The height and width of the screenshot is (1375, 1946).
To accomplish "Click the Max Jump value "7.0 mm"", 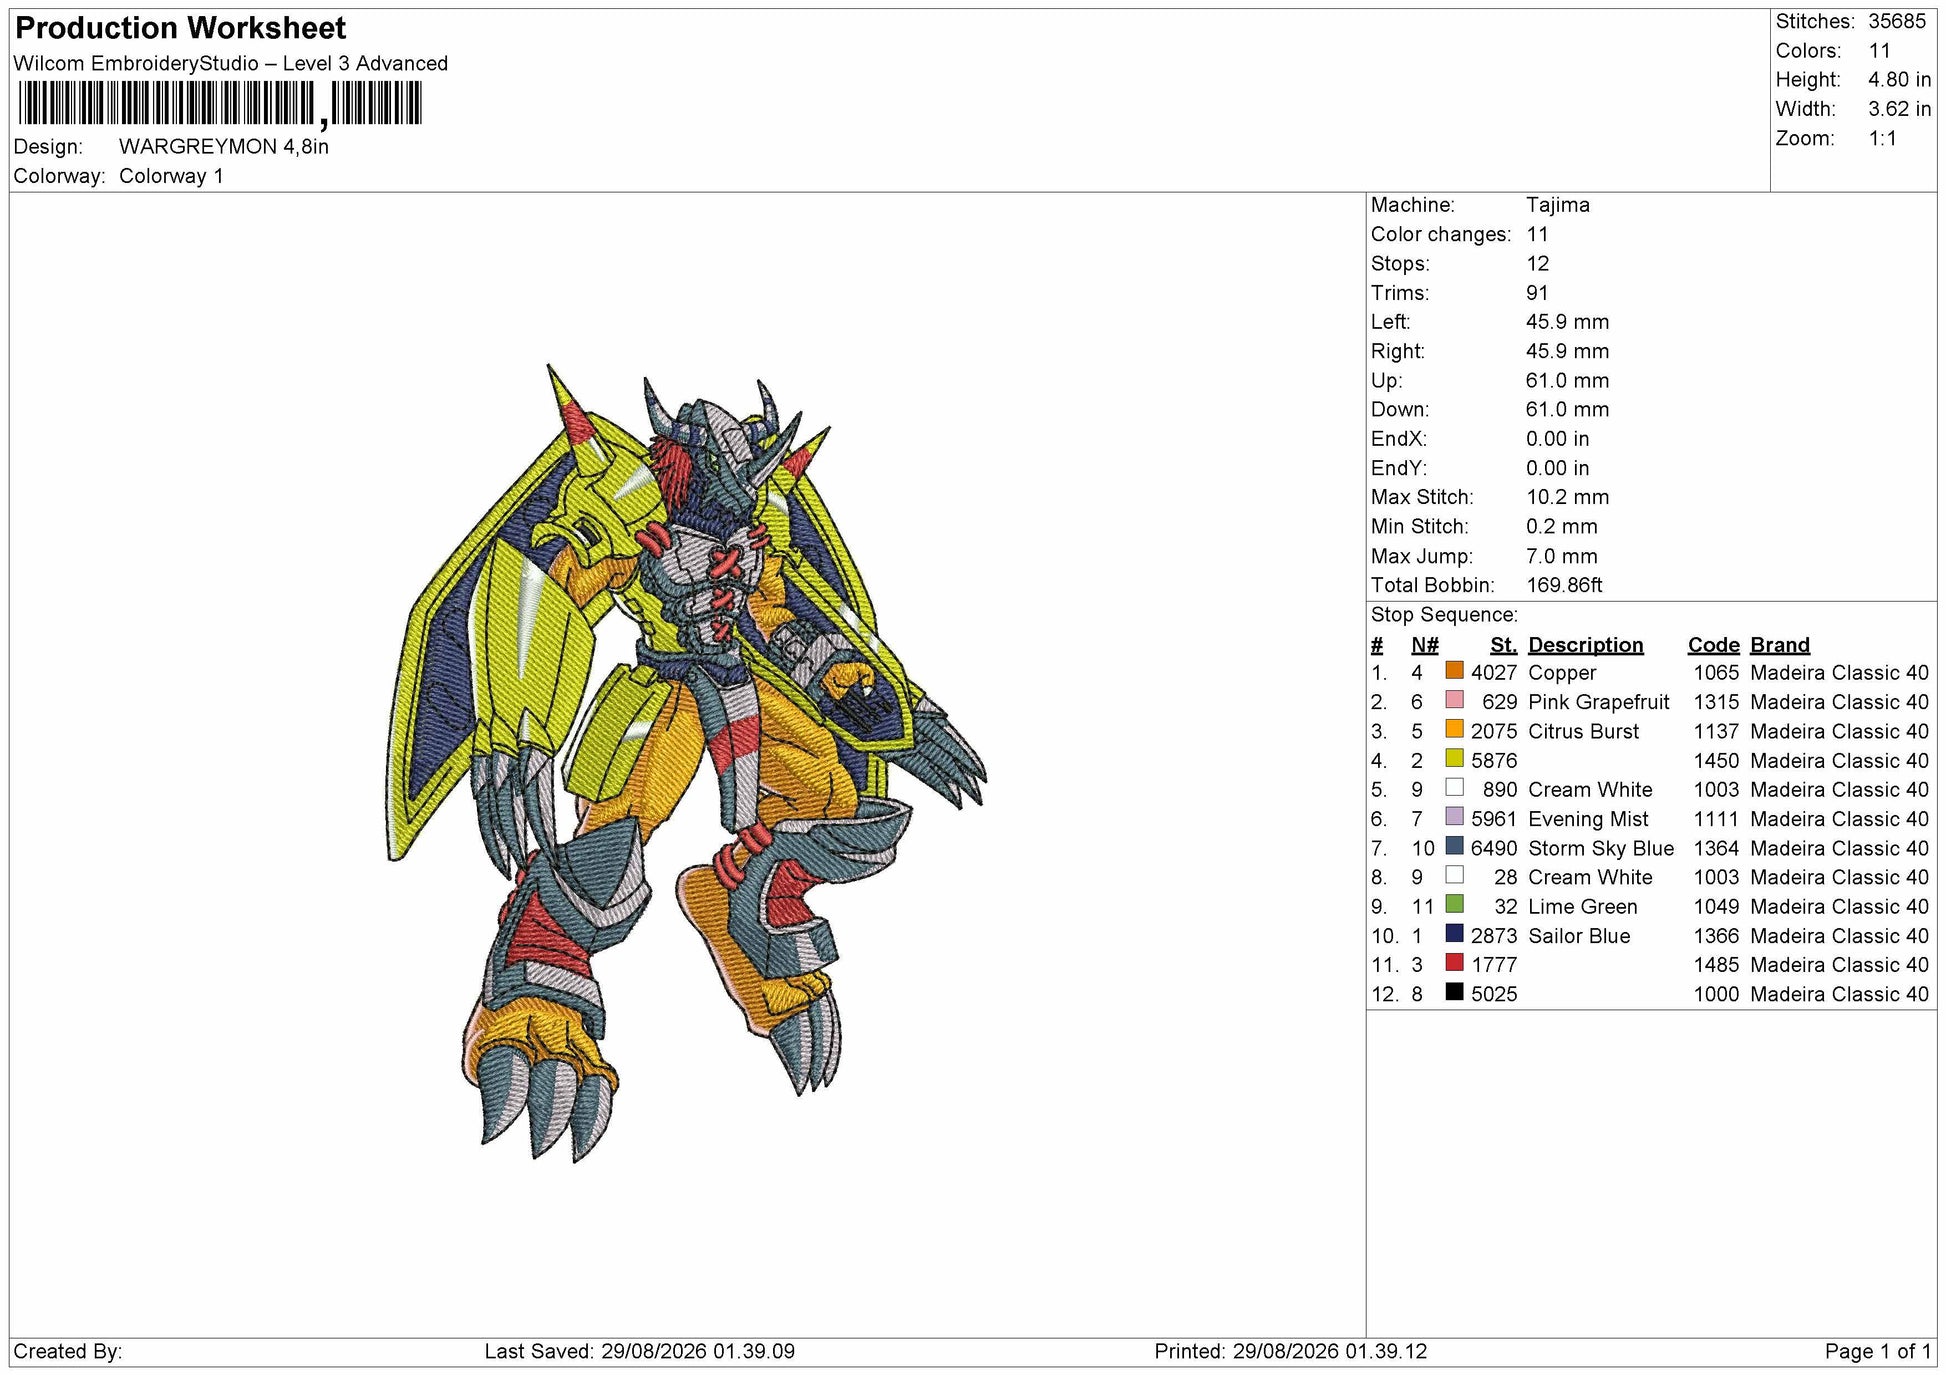I will pos(1562,556).
